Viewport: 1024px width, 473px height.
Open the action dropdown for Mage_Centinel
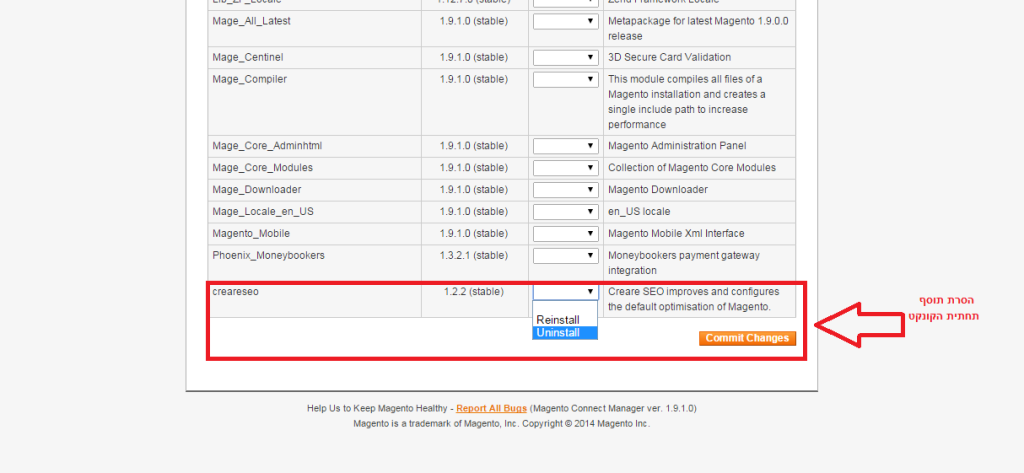pos(566,57)
